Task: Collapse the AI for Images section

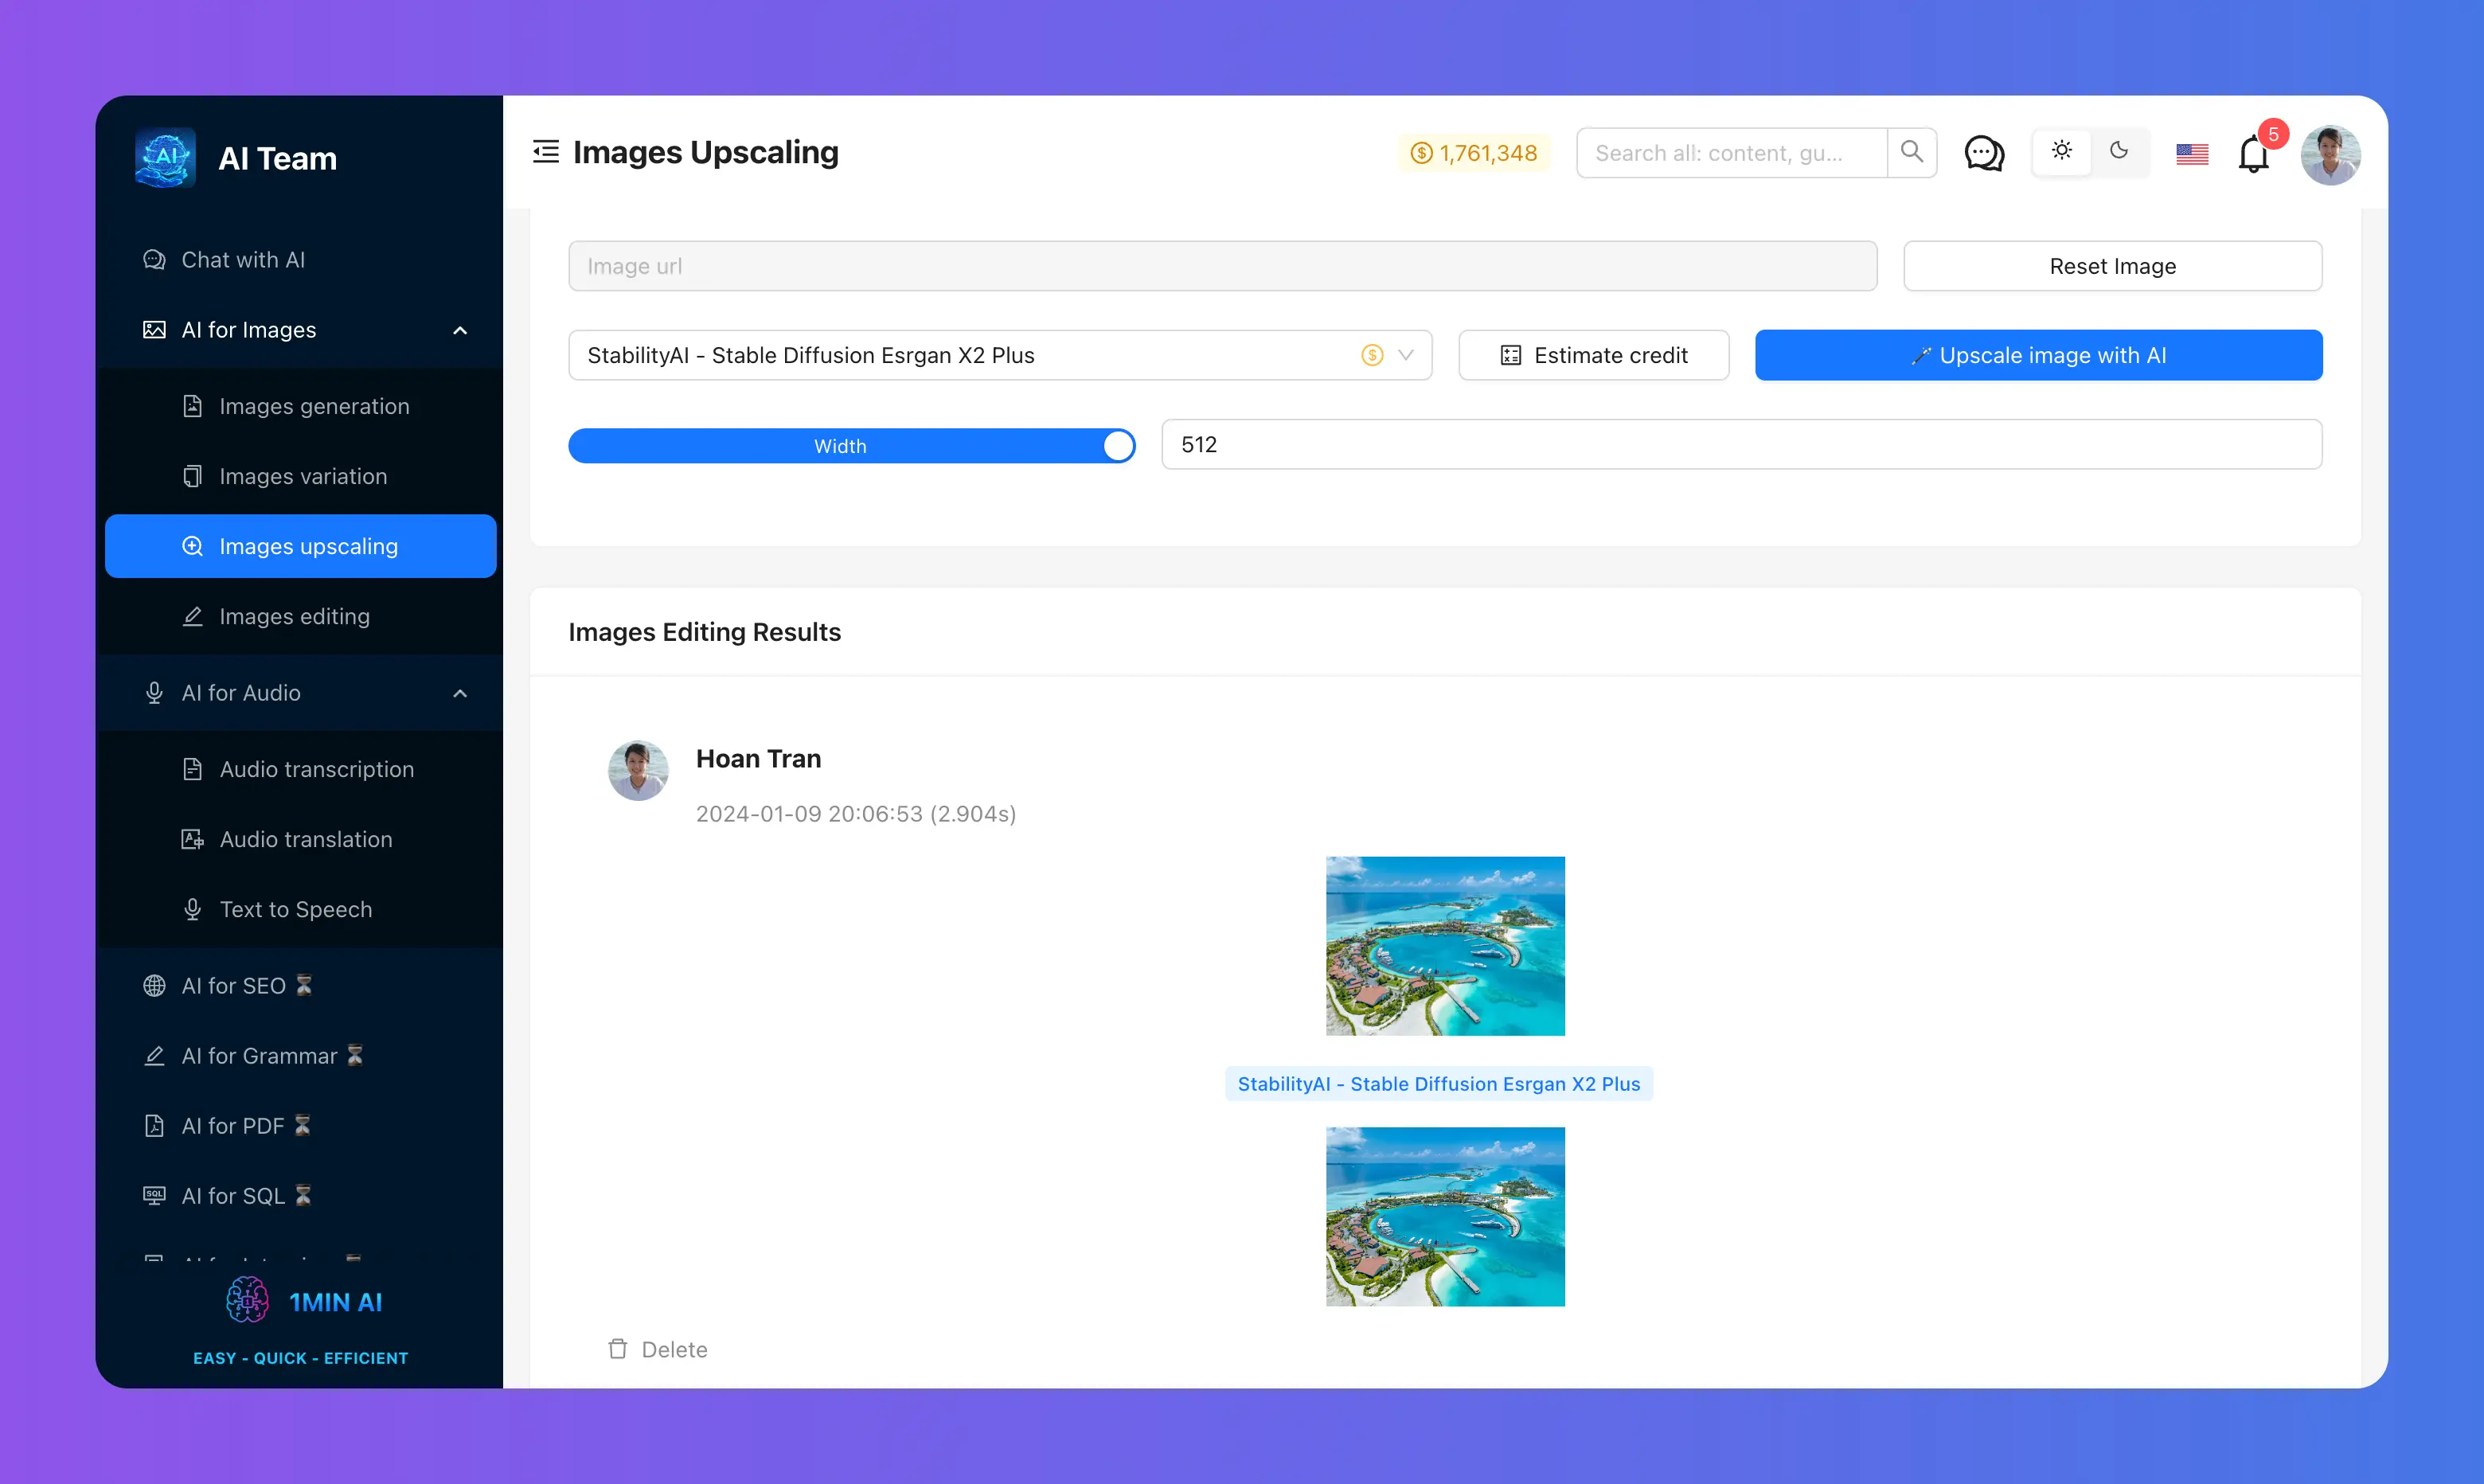Action: coord(460,330)
